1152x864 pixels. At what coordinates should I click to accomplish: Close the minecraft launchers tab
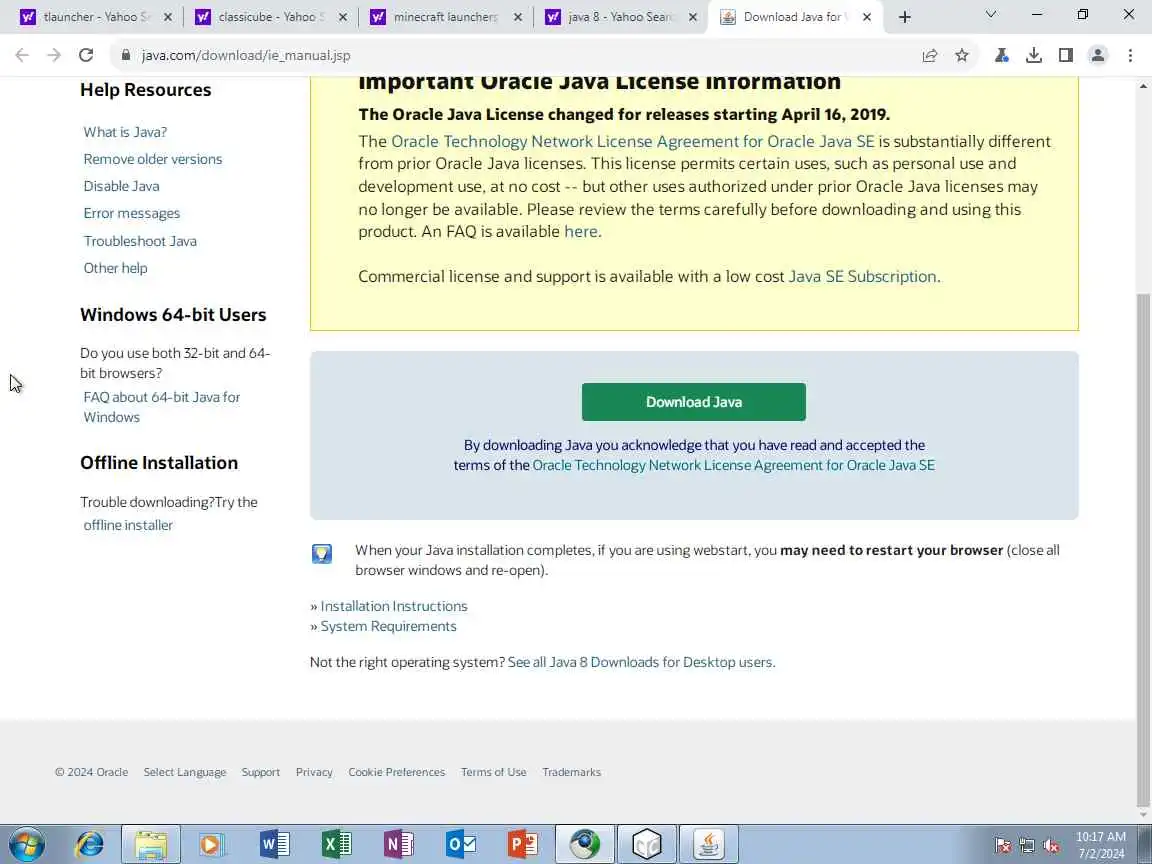[518, 17]
